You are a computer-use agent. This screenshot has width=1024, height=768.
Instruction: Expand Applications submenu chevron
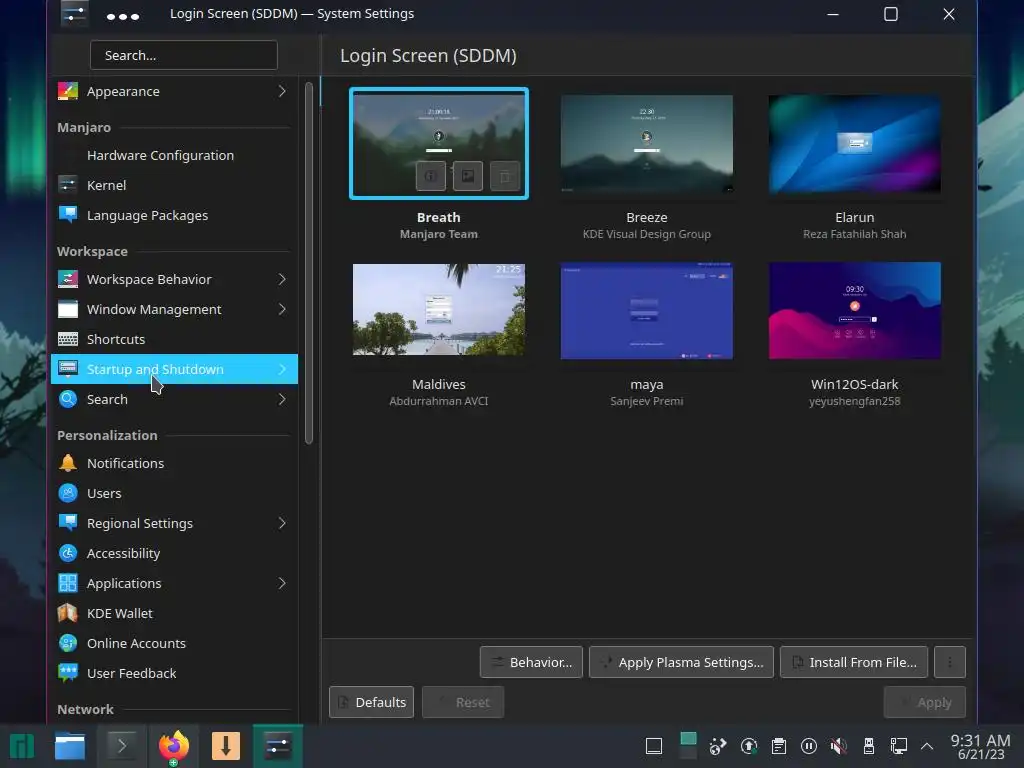282,583
